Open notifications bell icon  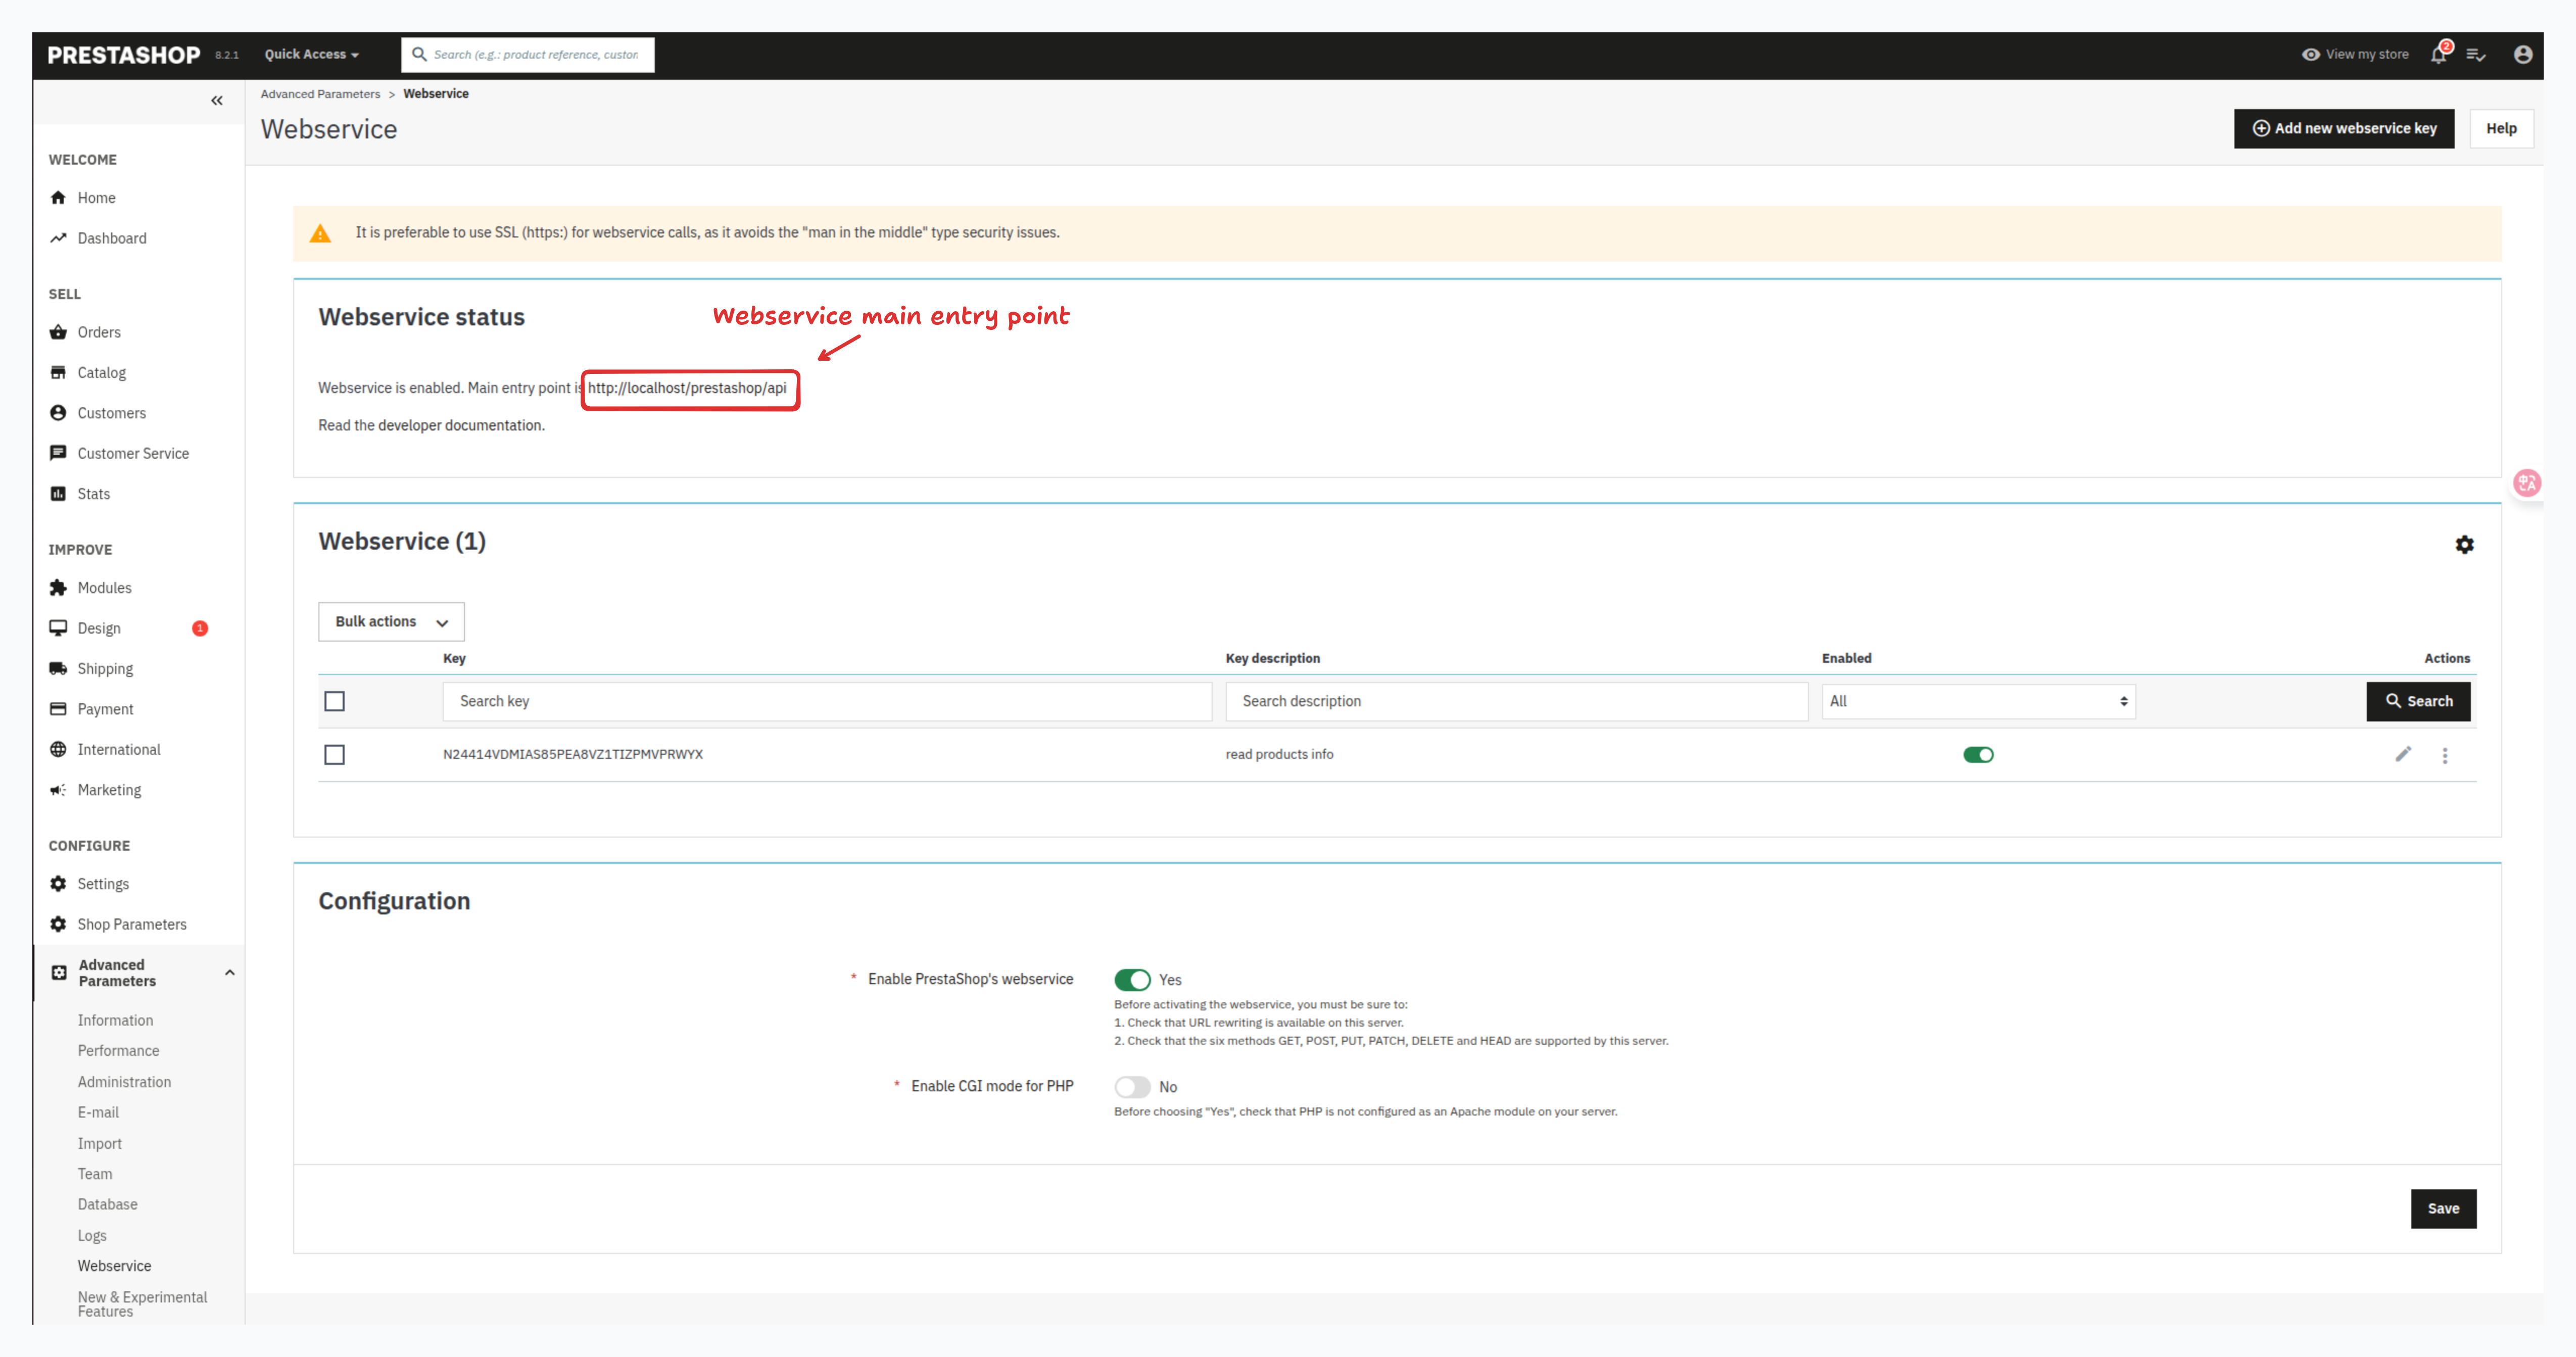(2438, 54)
